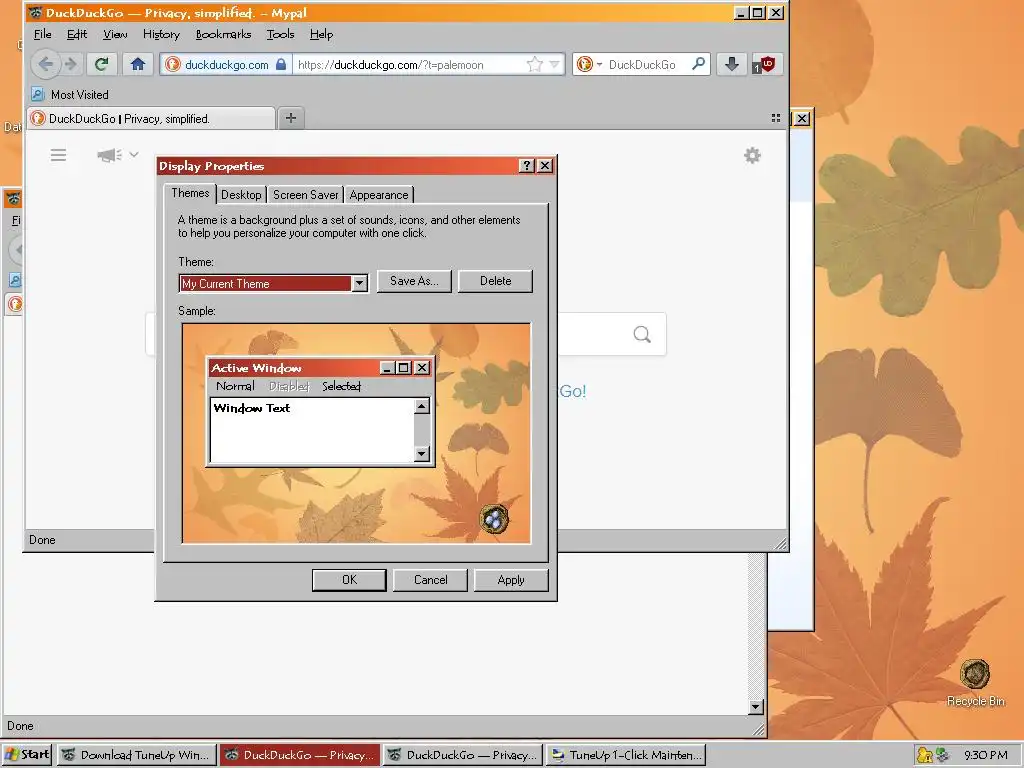Bookmark this page with the star icon
Screen dimensions: 1024x768
pos(534,64)
